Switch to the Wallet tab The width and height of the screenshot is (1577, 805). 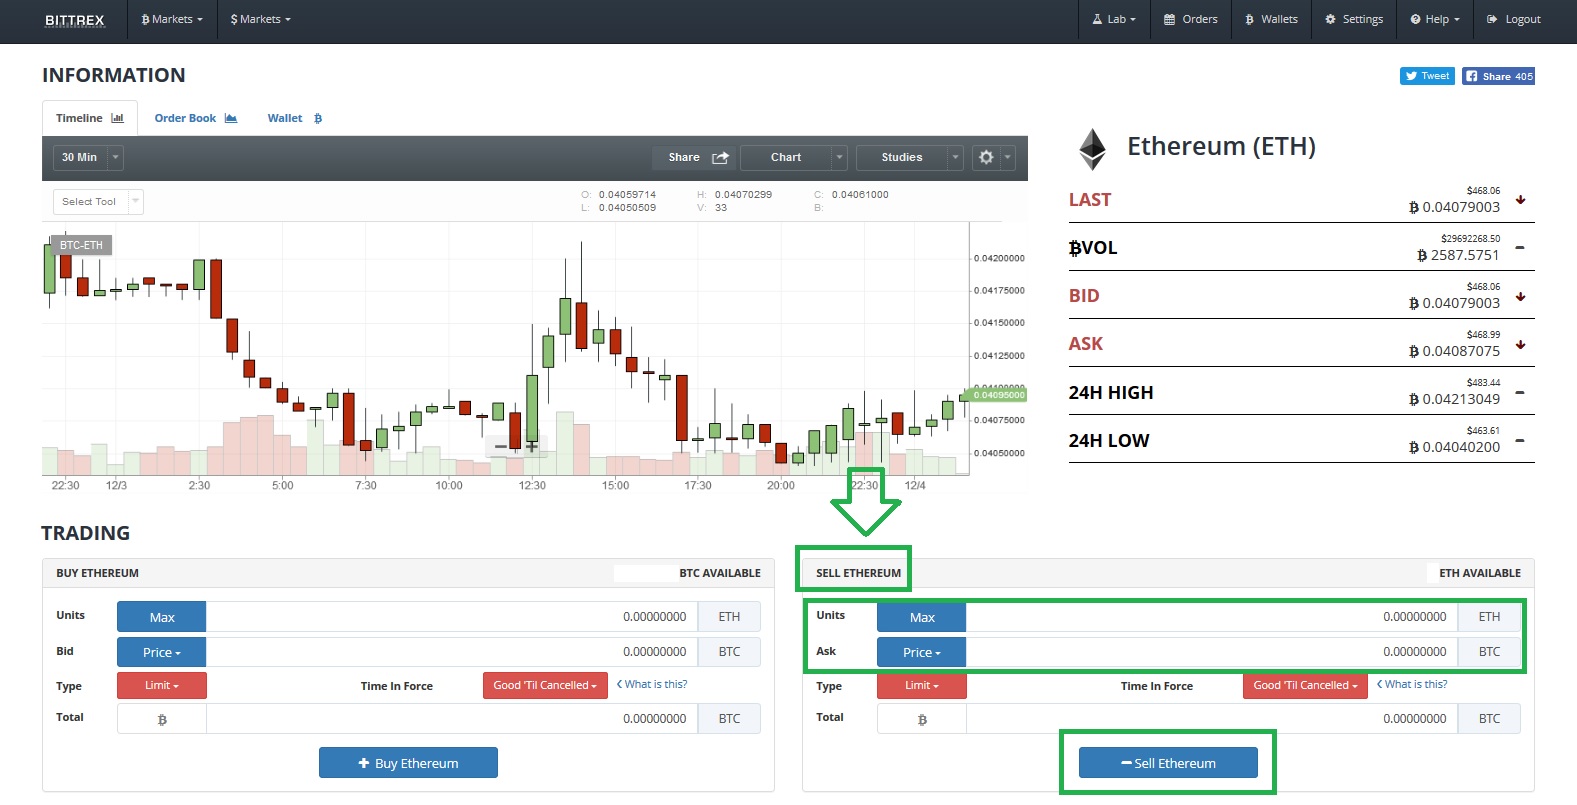click(x=295, y=118)
